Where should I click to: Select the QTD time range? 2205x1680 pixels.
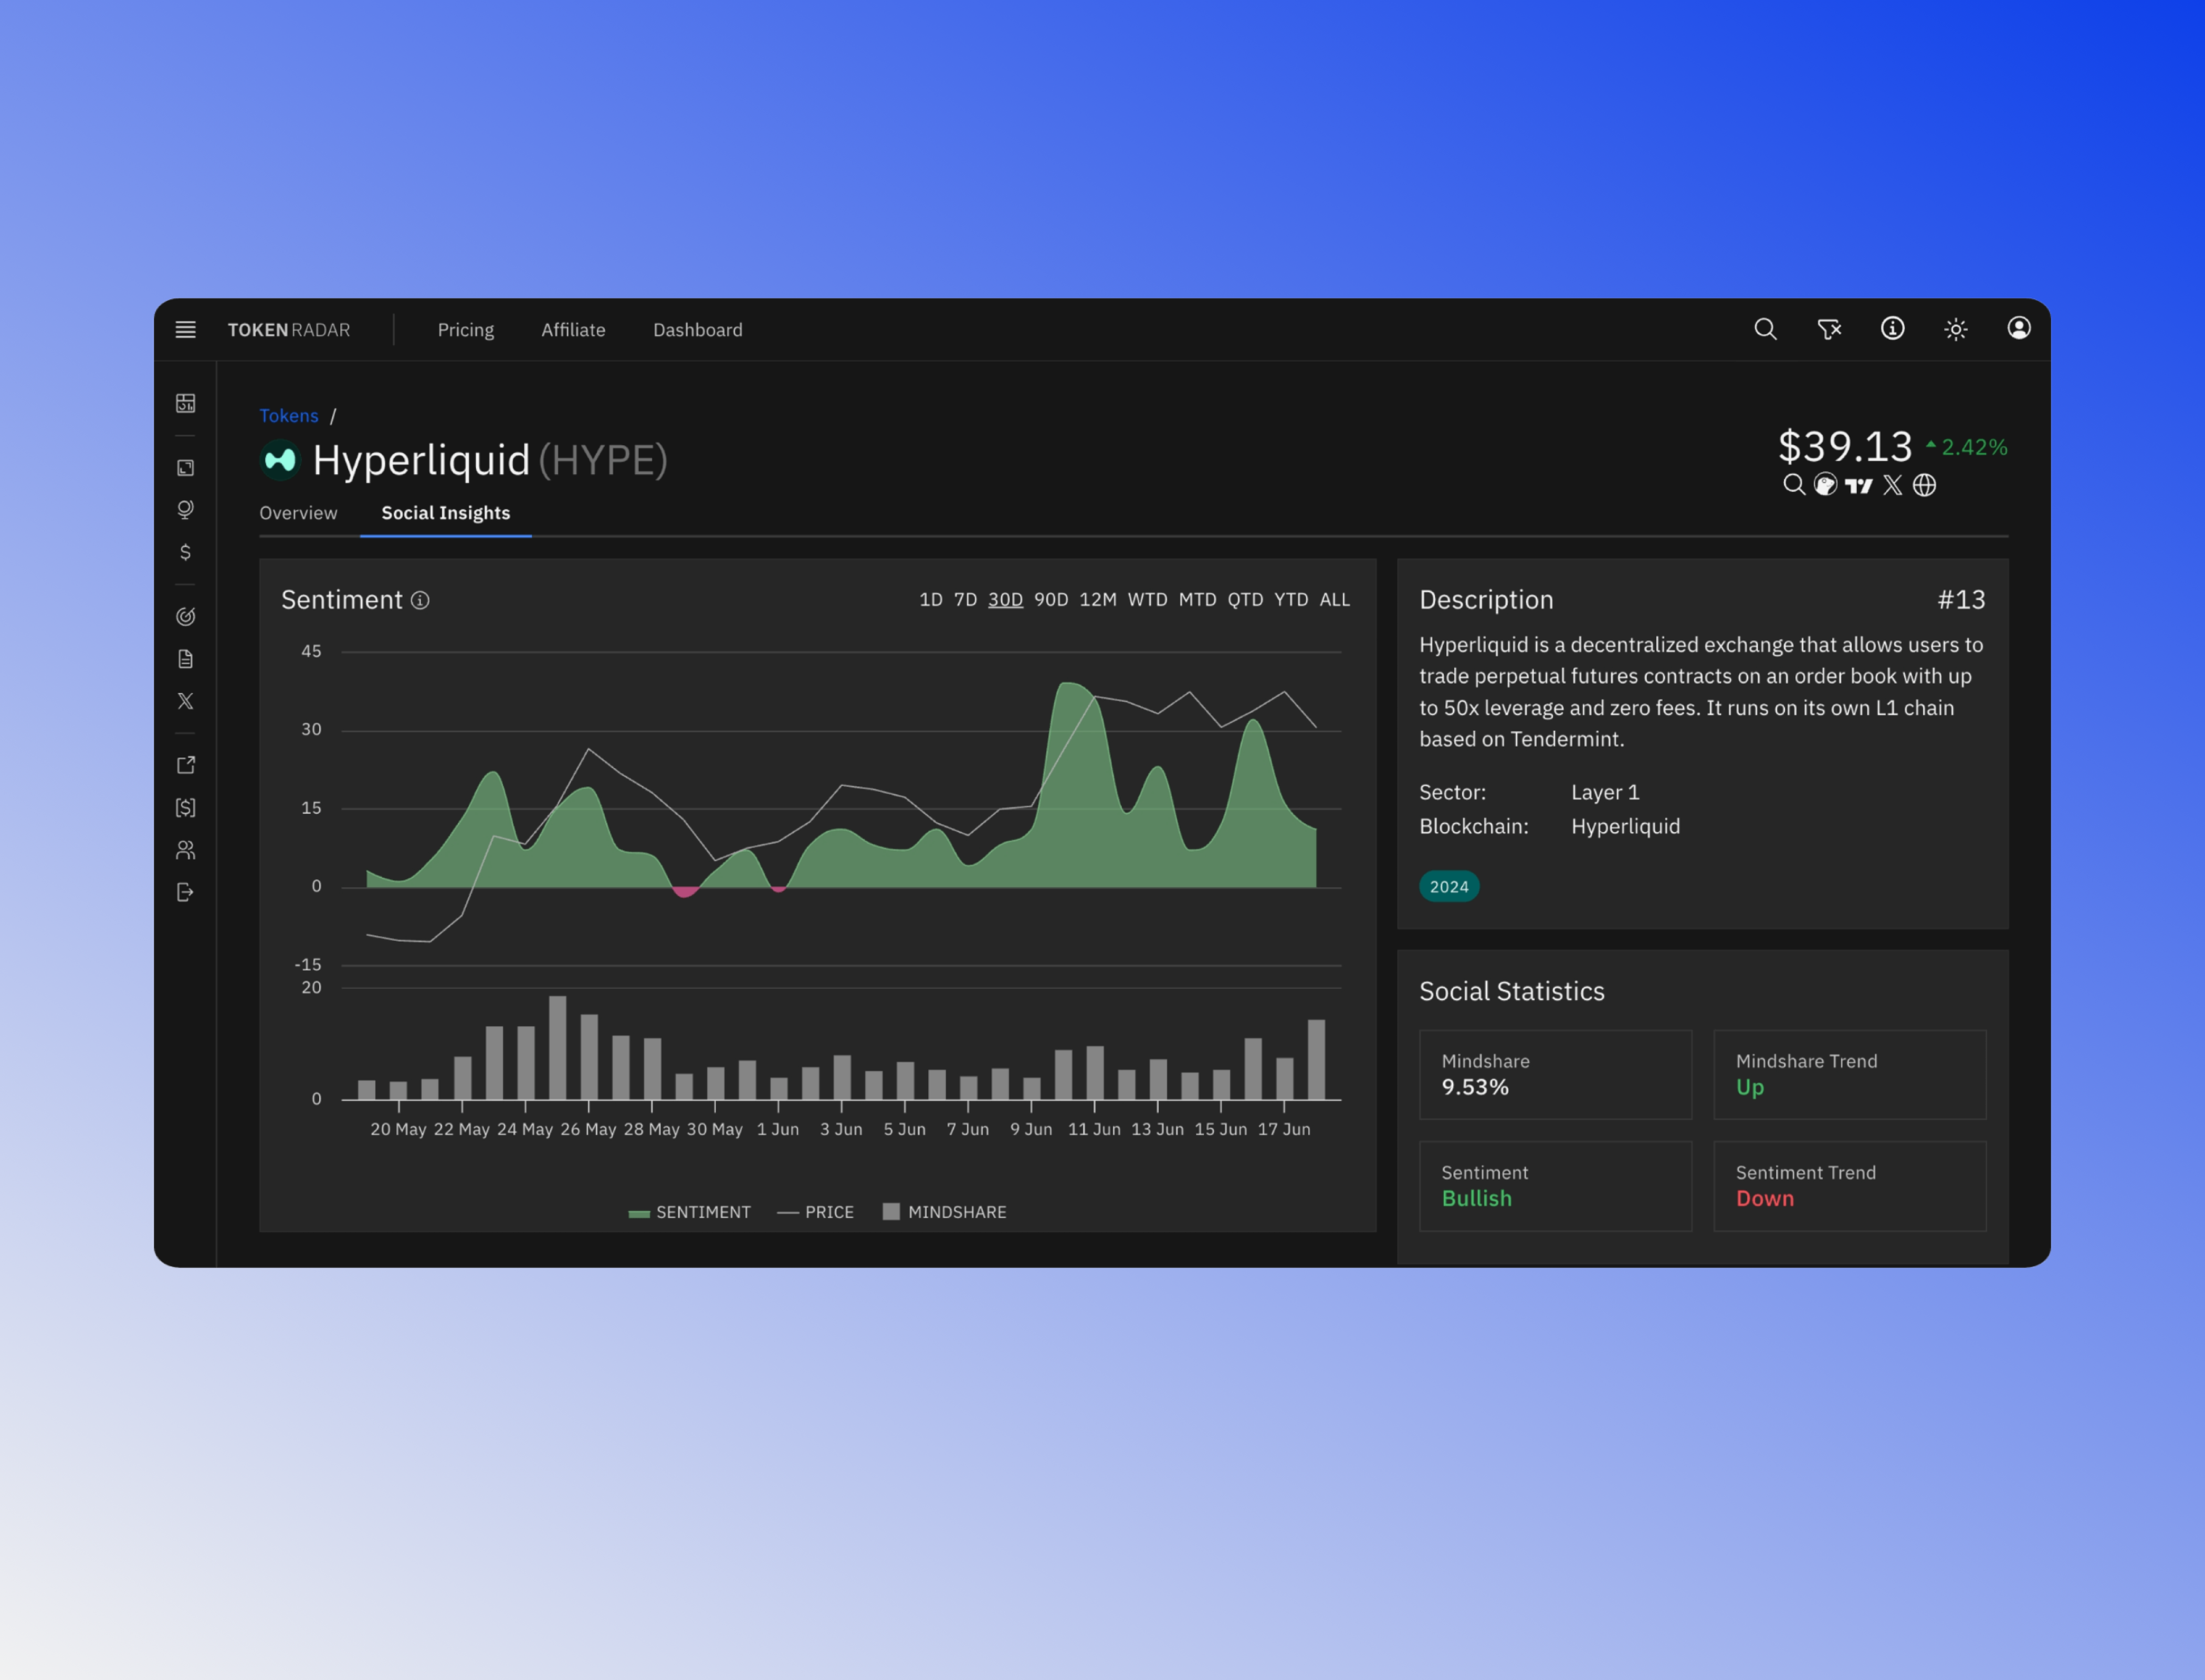(1246, 600)
